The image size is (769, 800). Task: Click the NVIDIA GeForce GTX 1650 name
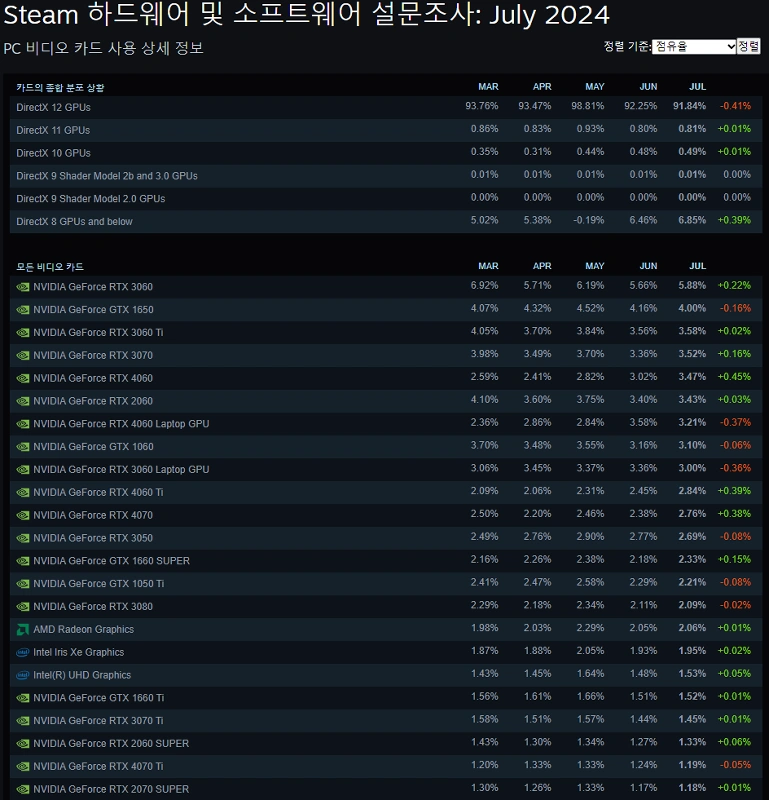point(93,310)
